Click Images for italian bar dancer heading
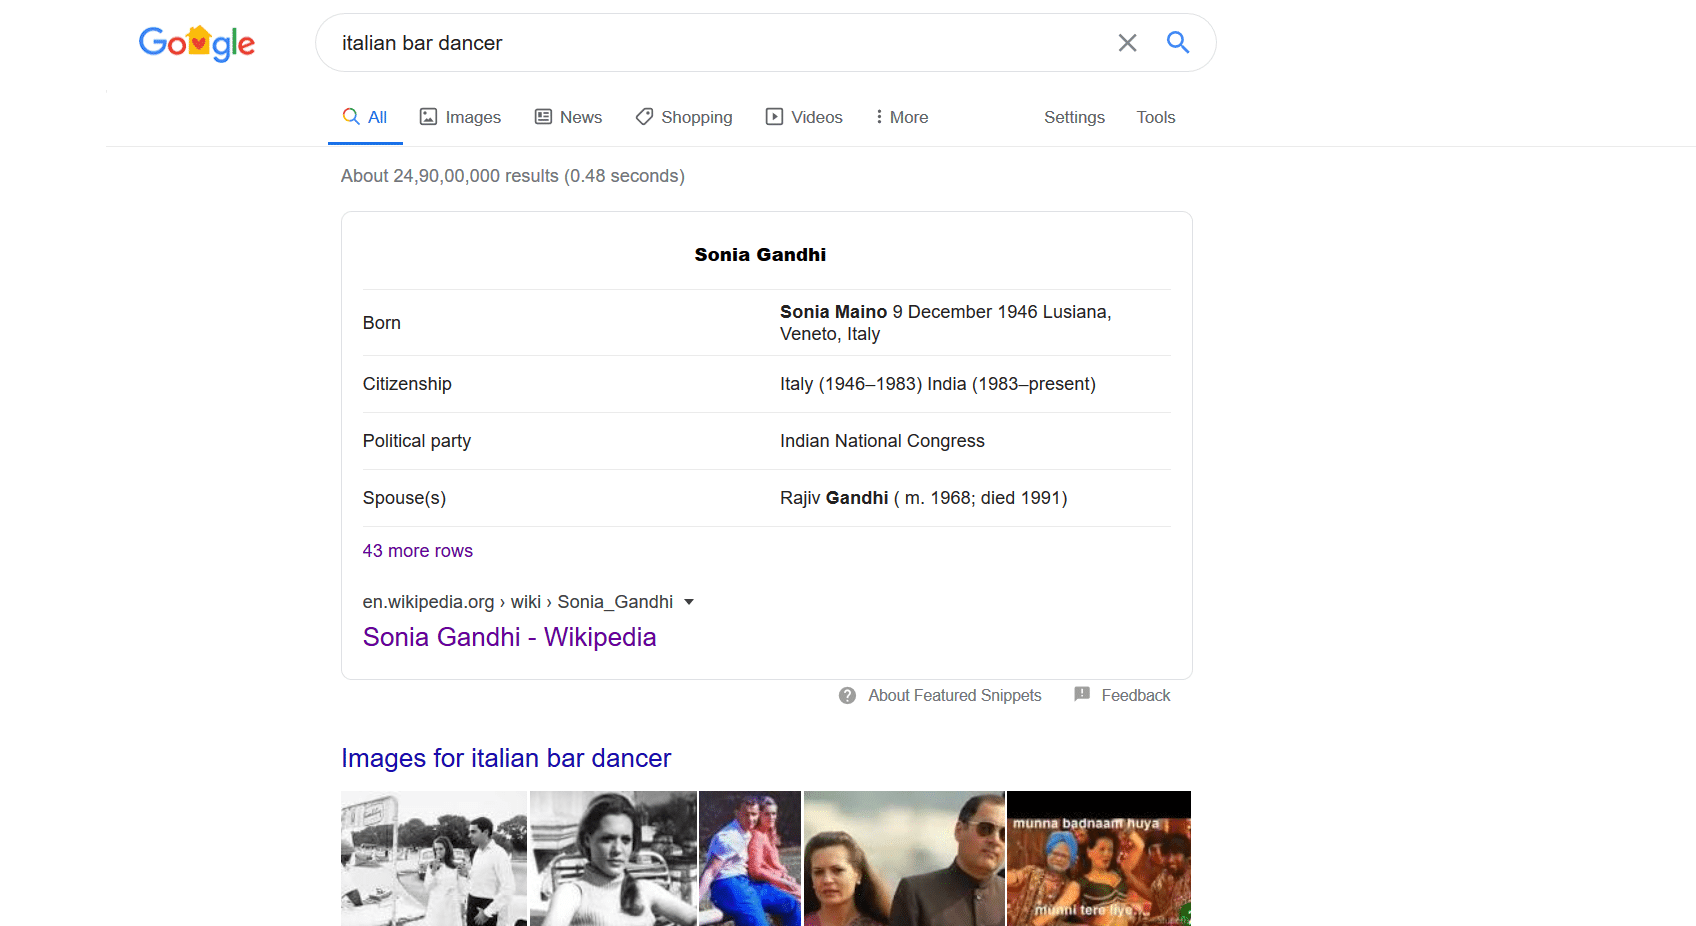Image resolution: width=1696 pixels, height=926 pixels. tap(506, 758)
